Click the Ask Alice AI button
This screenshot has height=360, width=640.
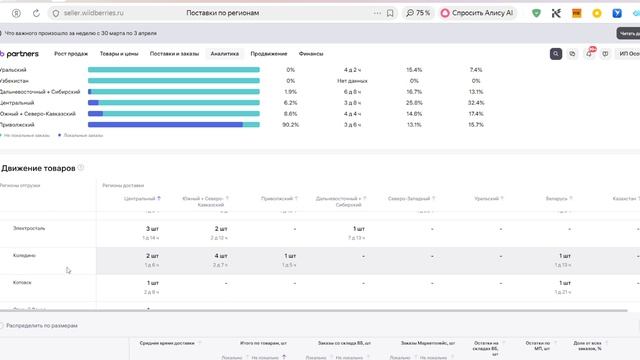pyautogui.click(x=477, y=13)
